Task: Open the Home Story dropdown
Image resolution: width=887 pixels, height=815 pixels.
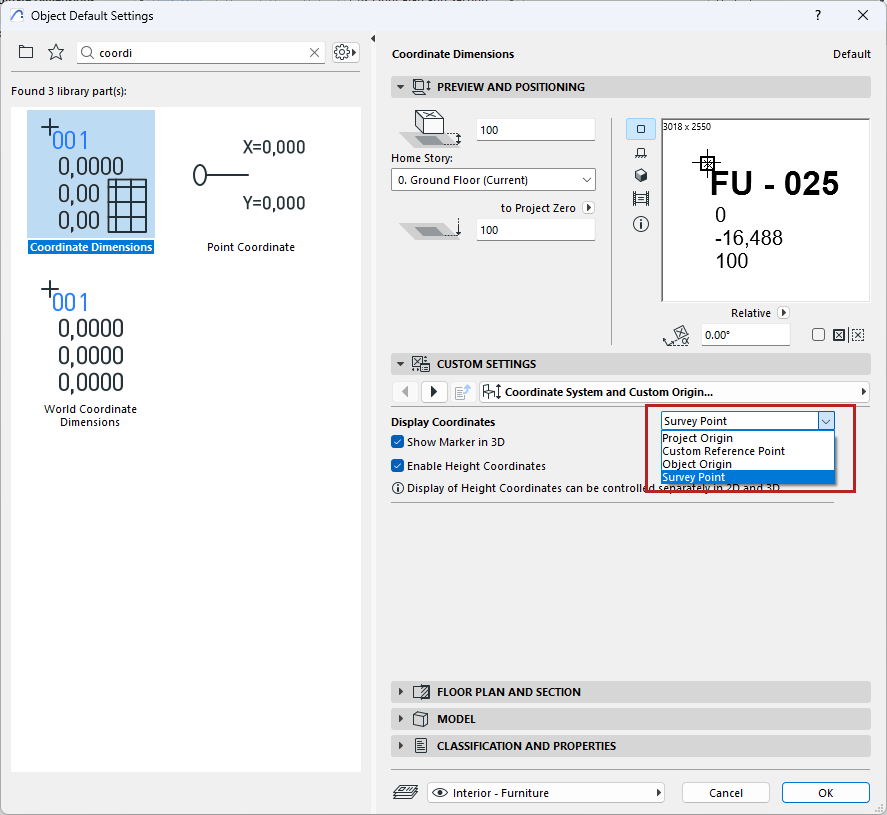Action: [493, 180]
